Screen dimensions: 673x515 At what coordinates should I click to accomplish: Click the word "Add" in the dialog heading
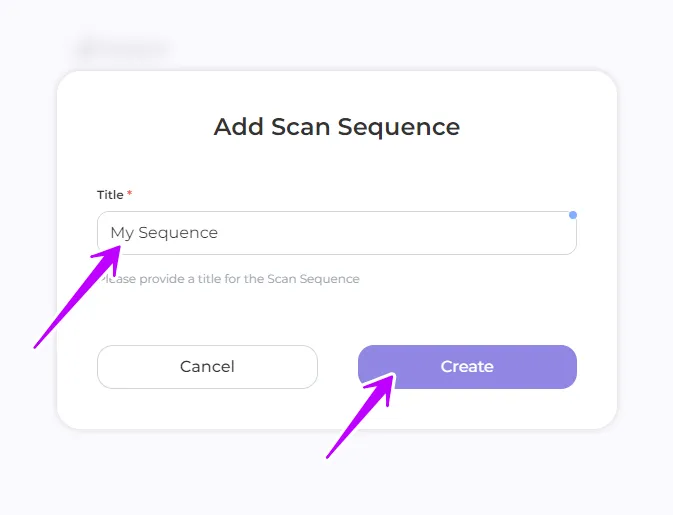click(x=239, y=127)
